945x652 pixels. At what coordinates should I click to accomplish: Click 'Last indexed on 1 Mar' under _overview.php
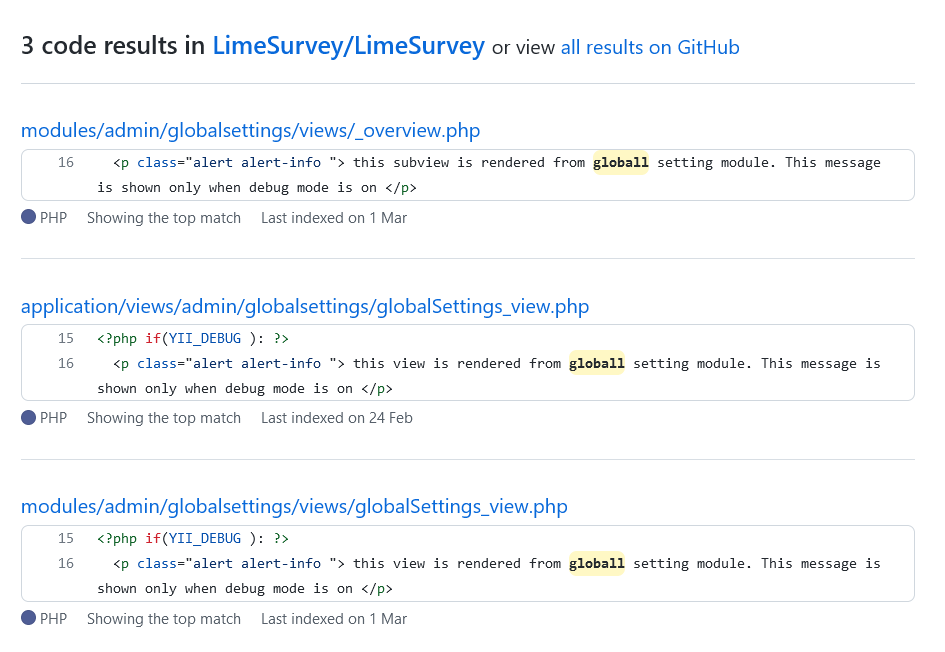tap(334, 217)
